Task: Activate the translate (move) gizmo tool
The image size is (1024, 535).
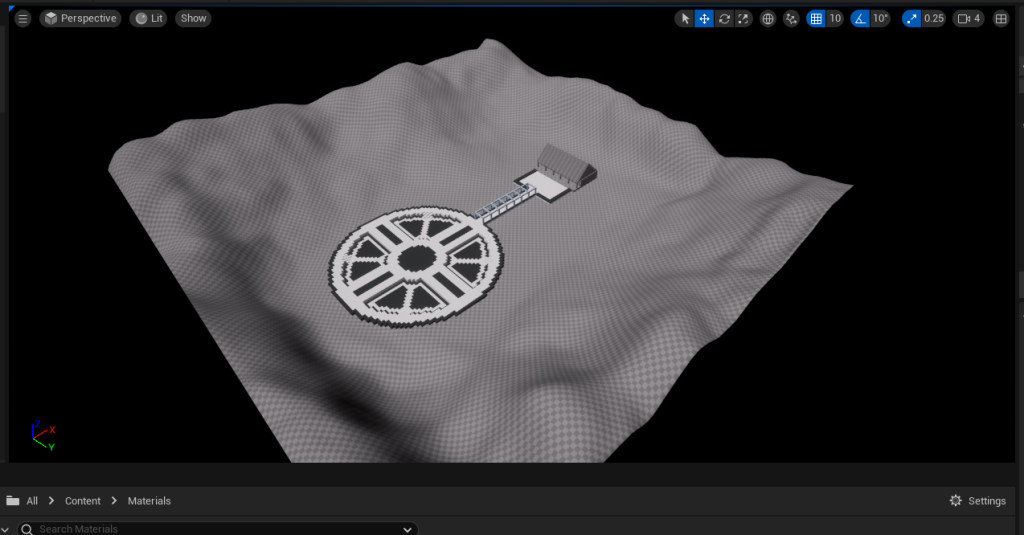Action: (x=704, y=18)
